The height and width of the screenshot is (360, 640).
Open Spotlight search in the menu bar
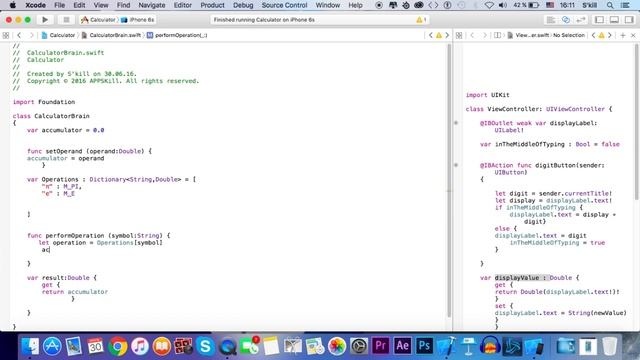click(610, 5)
